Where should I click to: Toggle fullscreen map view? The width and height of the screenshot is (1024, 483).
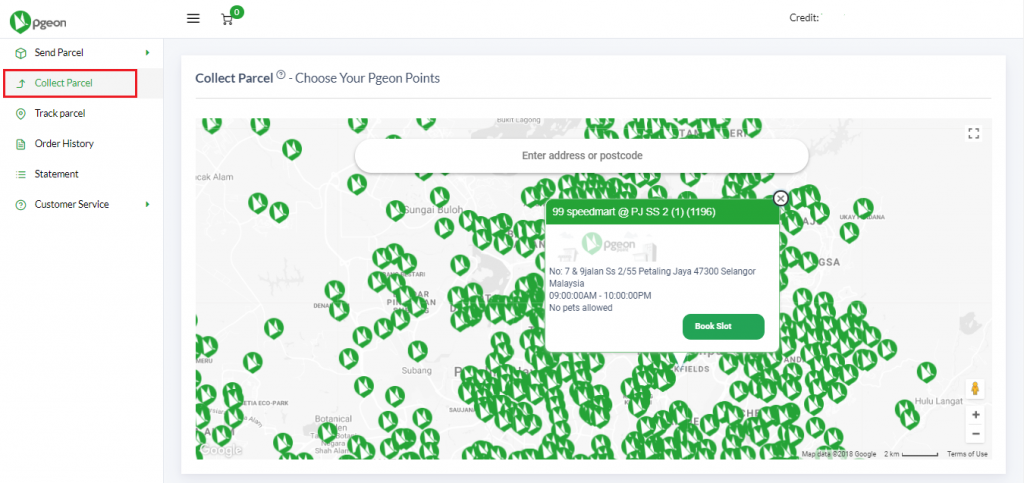973,134
